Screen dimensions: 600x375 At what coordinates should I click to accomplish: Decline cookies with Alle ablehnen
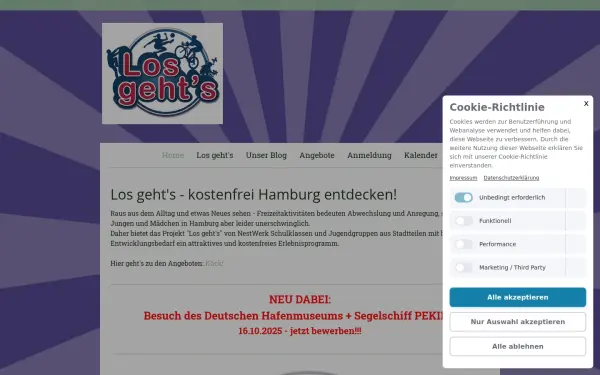click(x=517, y=346)
